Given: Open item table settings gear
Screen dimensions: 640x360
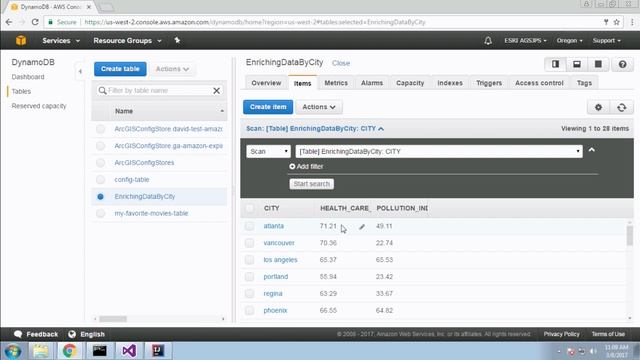Looking at the screenshot, I should coord(598,107).
